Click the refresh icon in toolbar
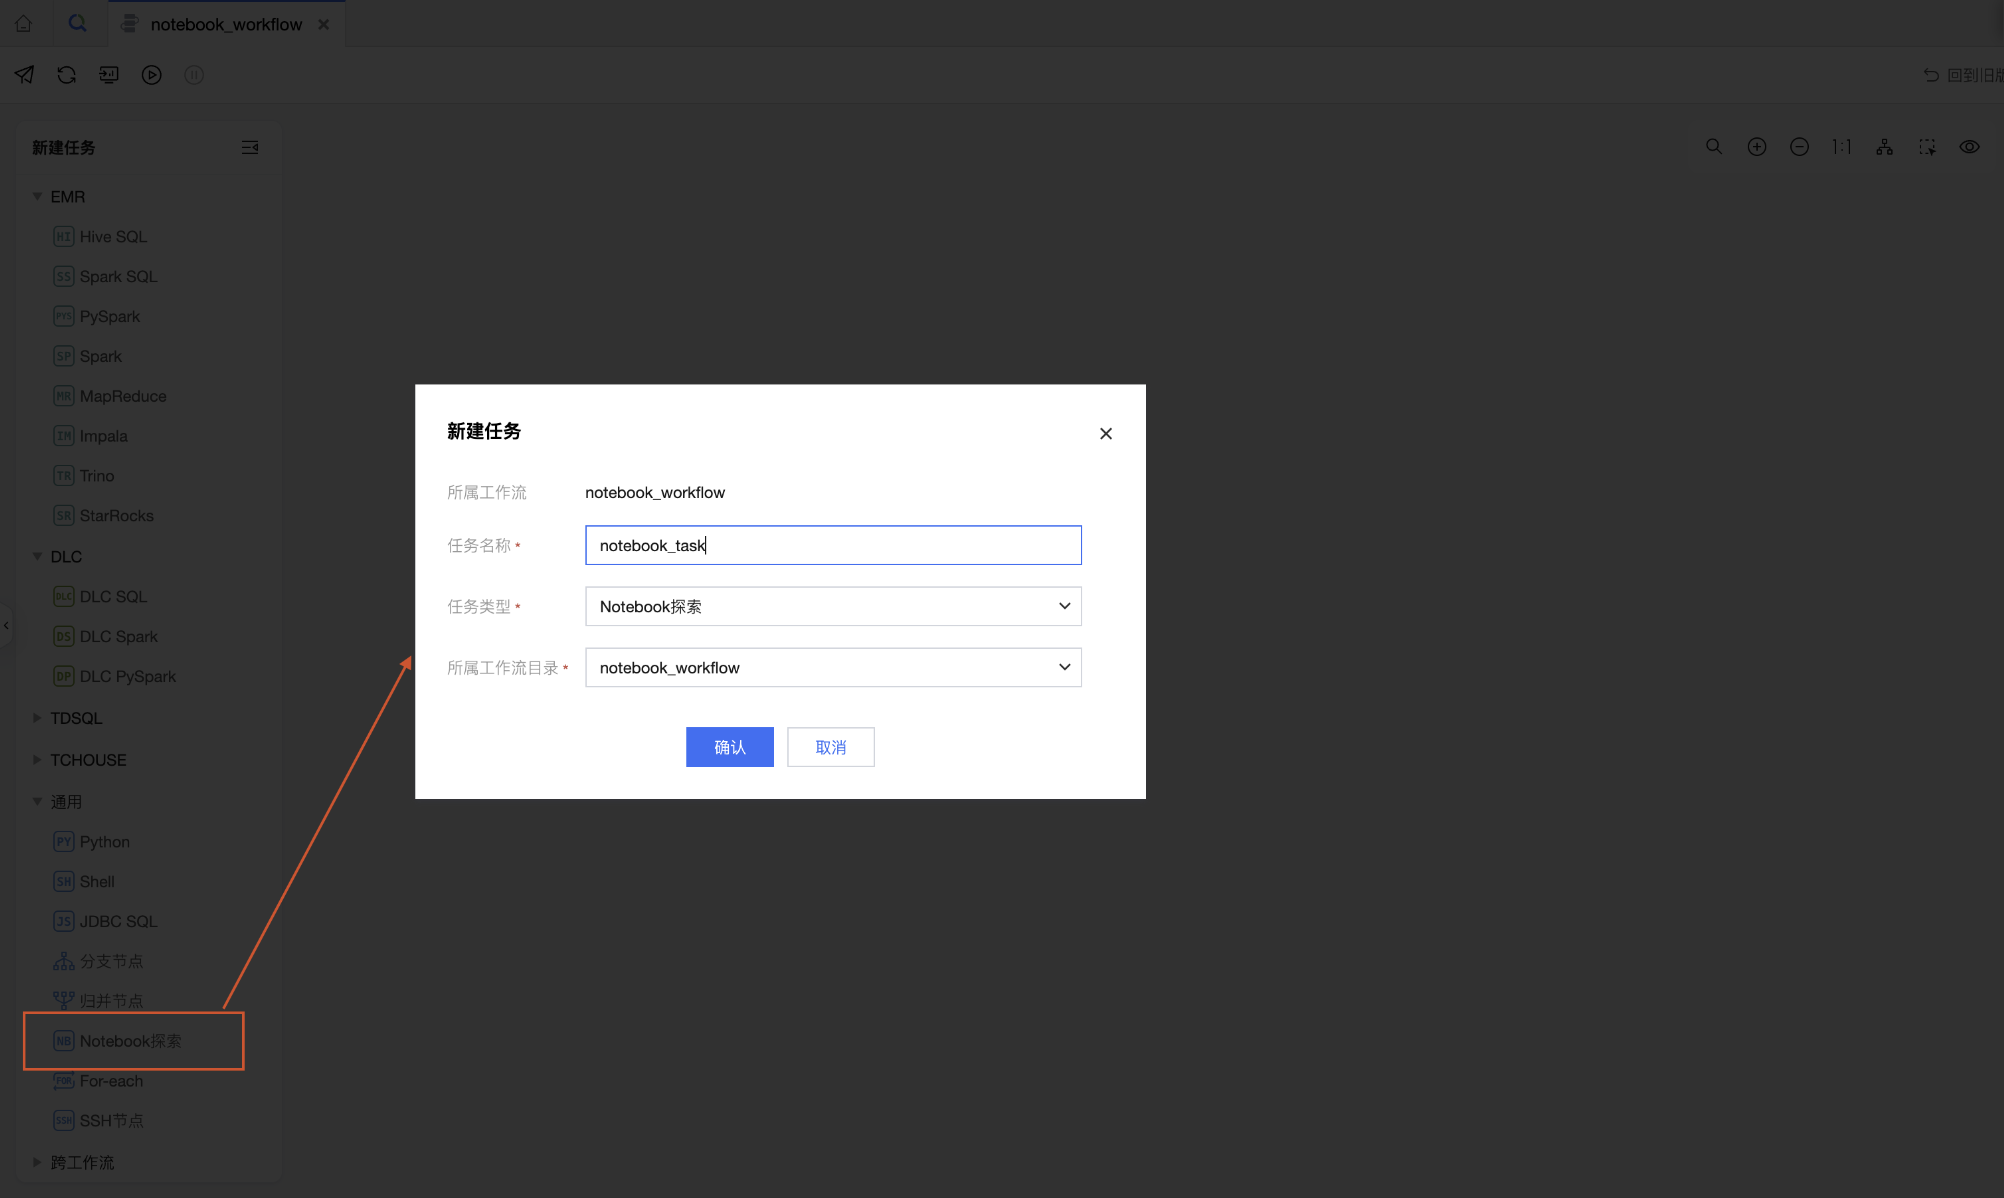This screenshot has height=1198, width=2004. [67, 75]
